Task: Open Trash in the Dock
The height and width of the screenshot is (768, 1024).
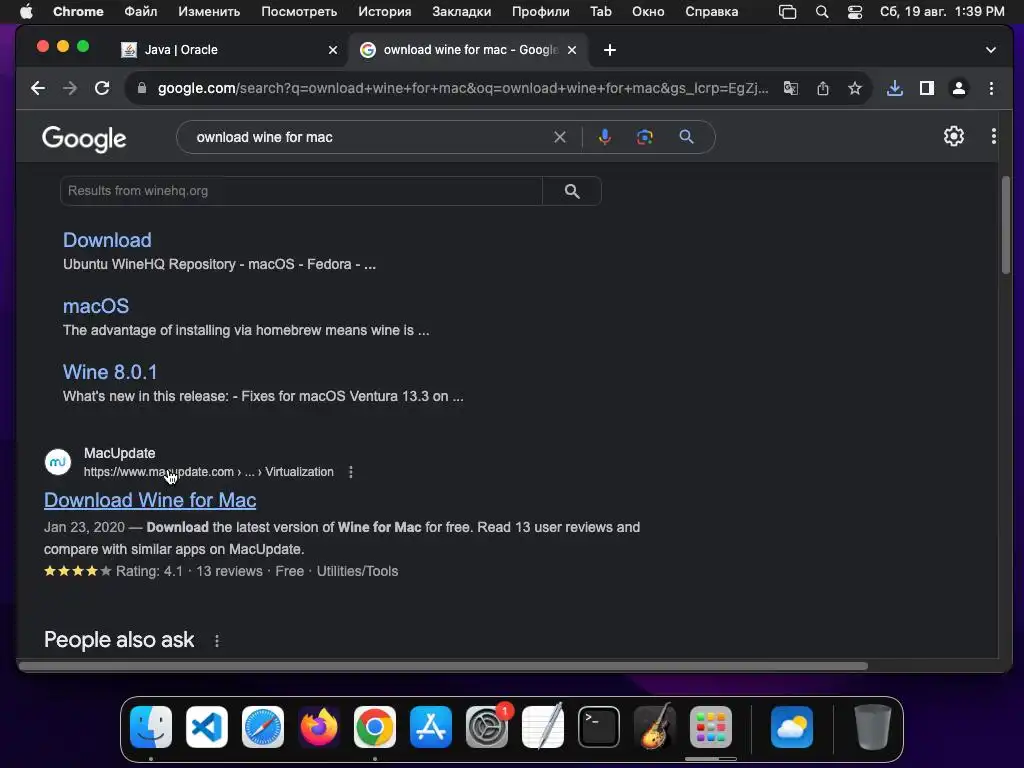Action: [872, 727]
